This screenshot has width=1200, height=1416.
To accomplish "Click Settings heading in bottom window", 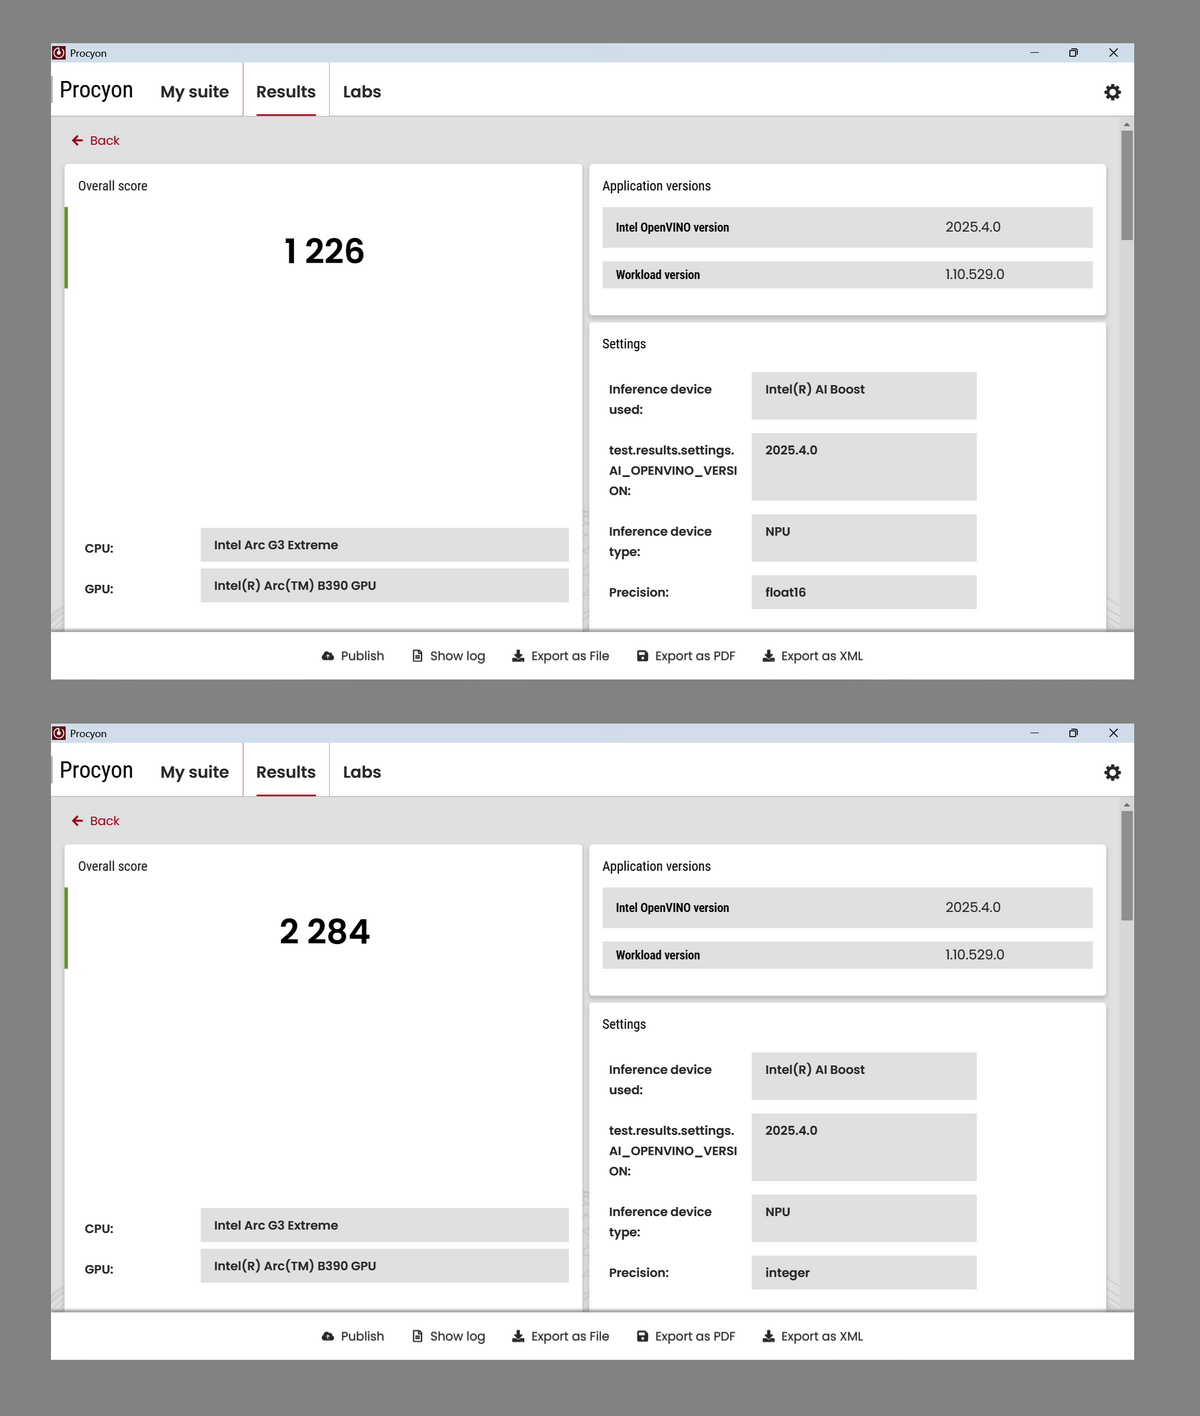I will [624, 1024].
